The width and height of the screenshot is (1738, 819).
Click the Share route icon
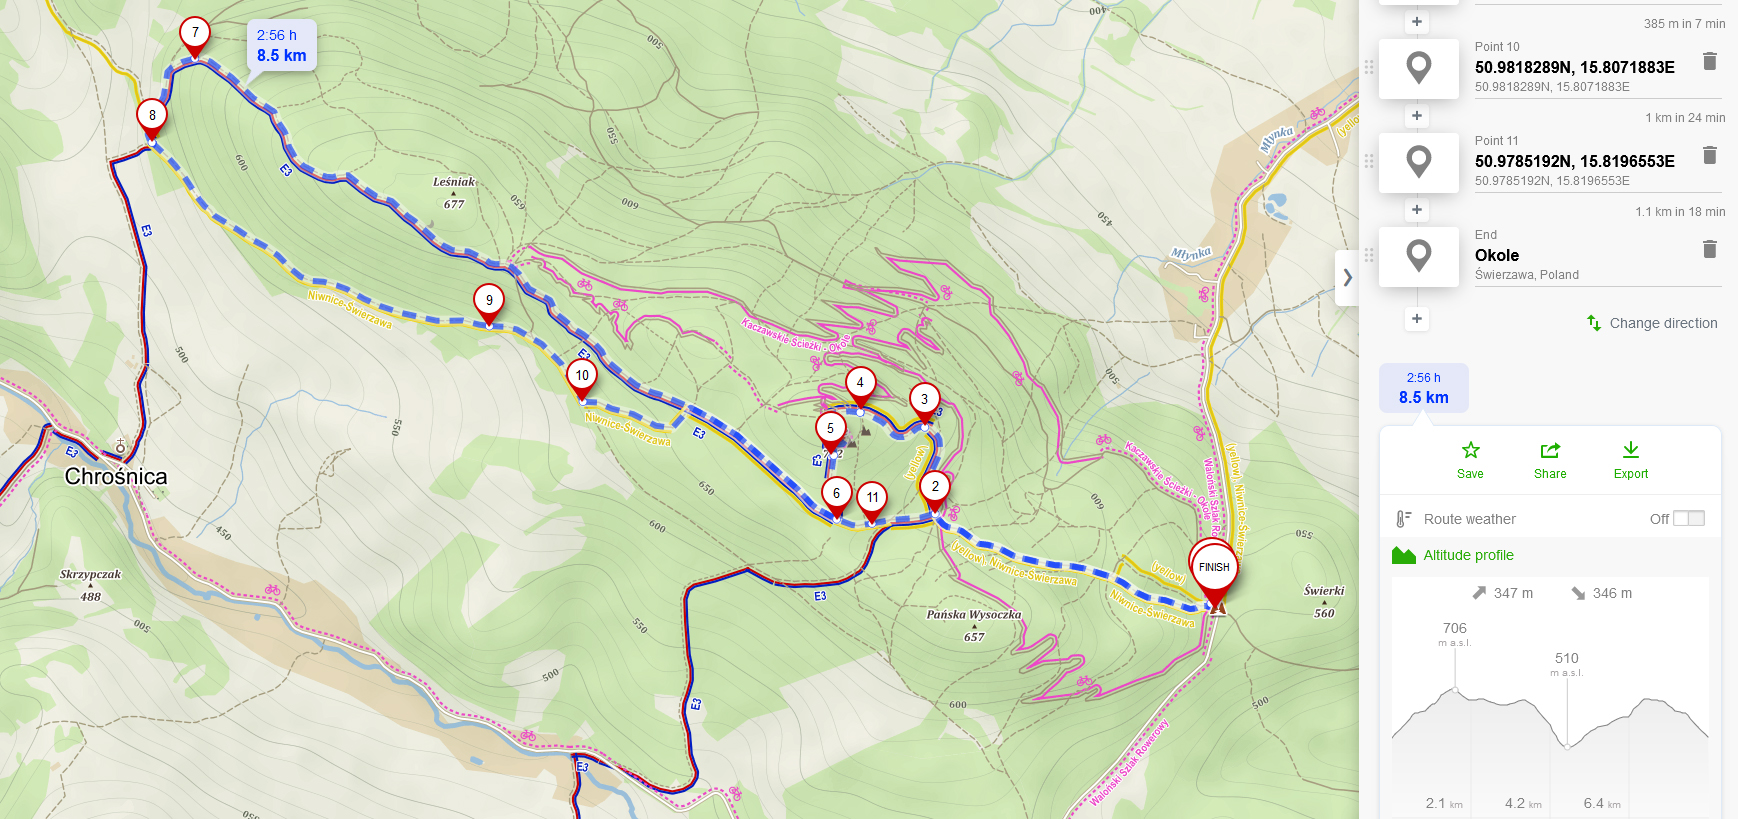(x=1550, y=450)
